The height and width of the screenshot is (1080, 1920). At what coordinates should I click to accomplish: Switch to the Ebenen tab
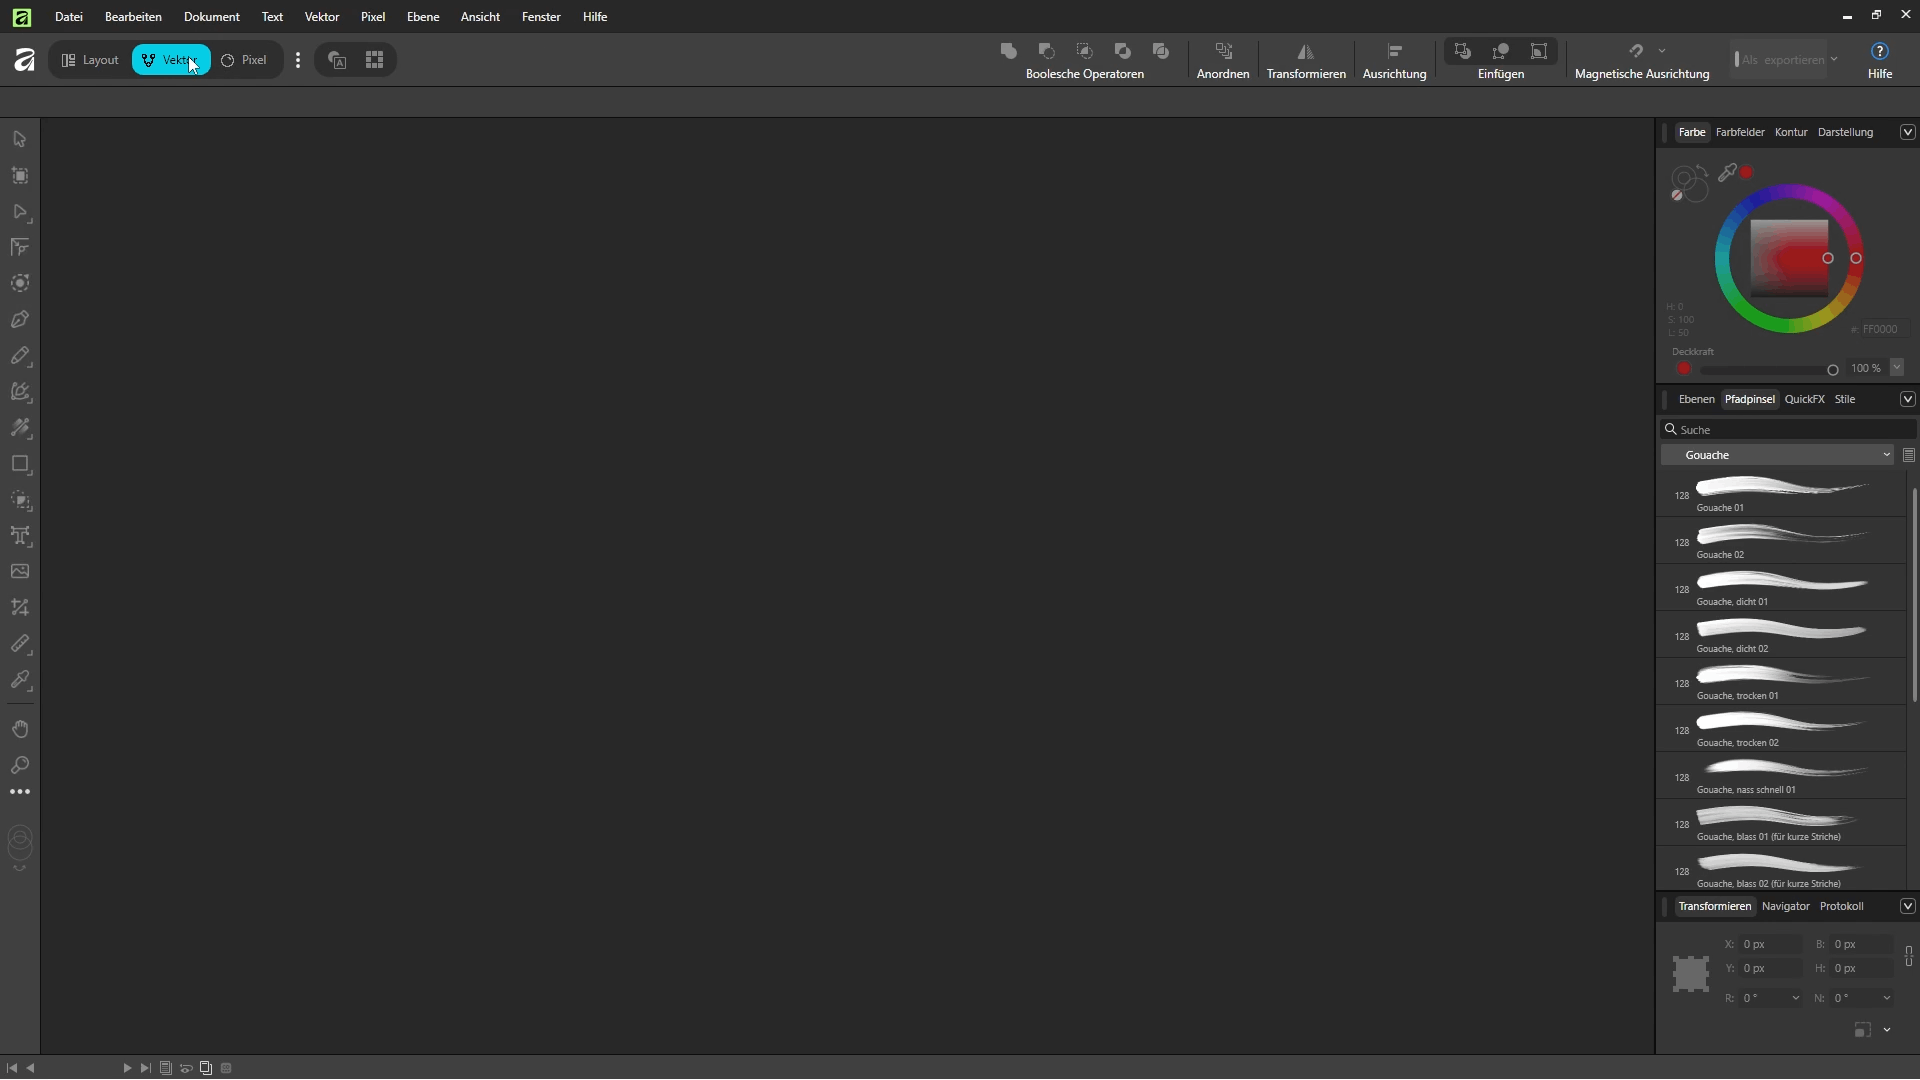coord(1696,399)
